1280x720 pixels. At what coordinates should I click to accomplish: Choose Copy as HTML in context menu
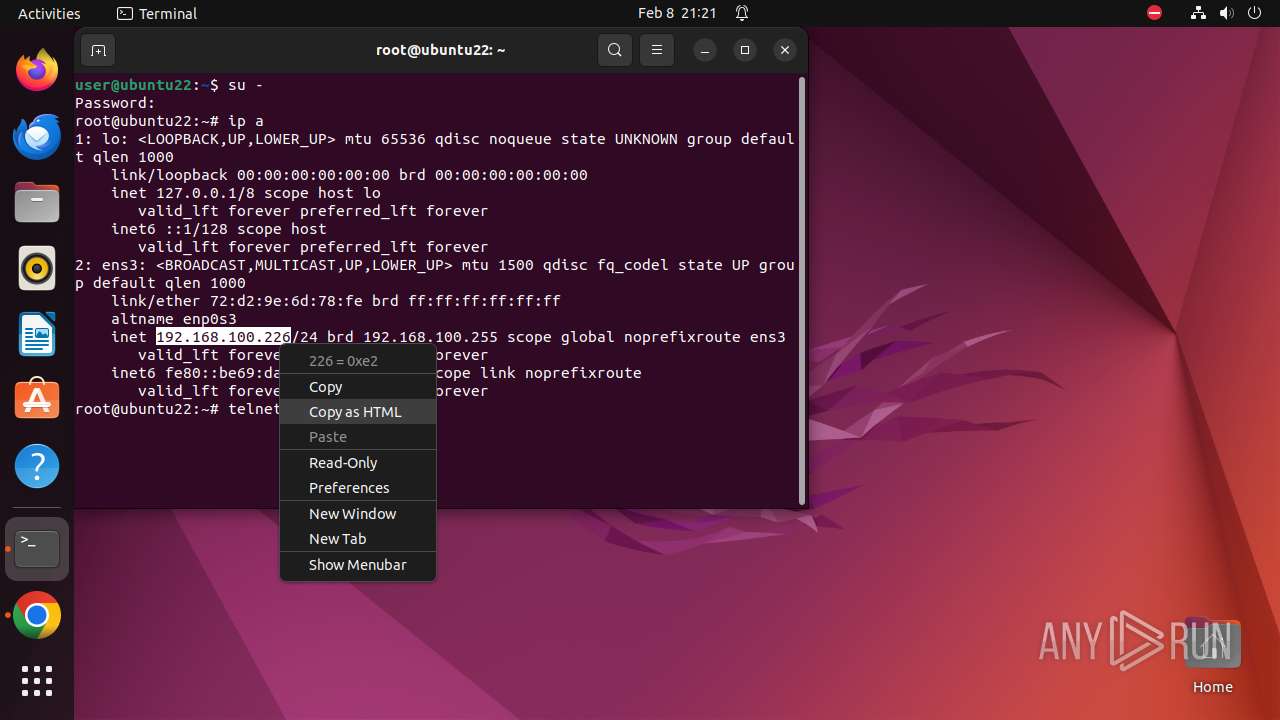358,412
